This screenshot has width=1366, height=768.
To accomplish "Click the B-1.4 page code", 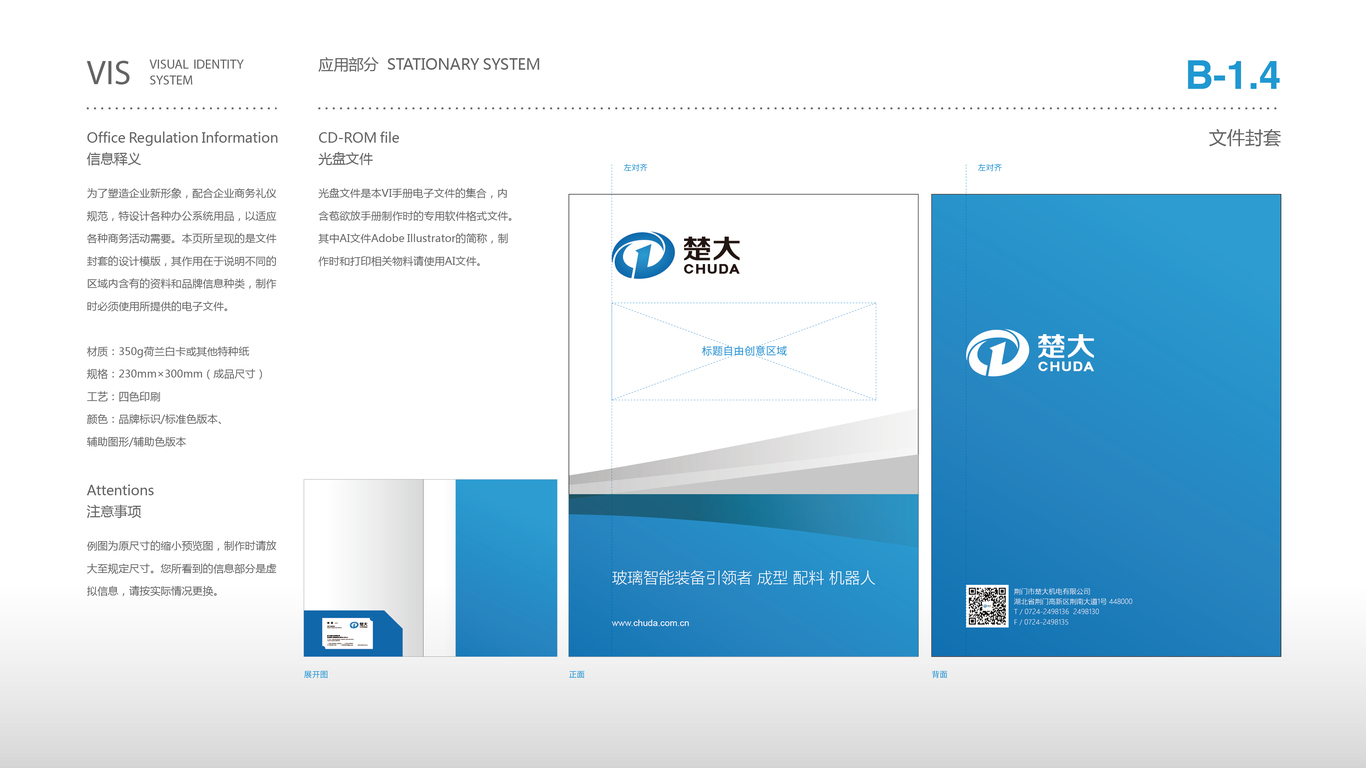I will 1232,75.
